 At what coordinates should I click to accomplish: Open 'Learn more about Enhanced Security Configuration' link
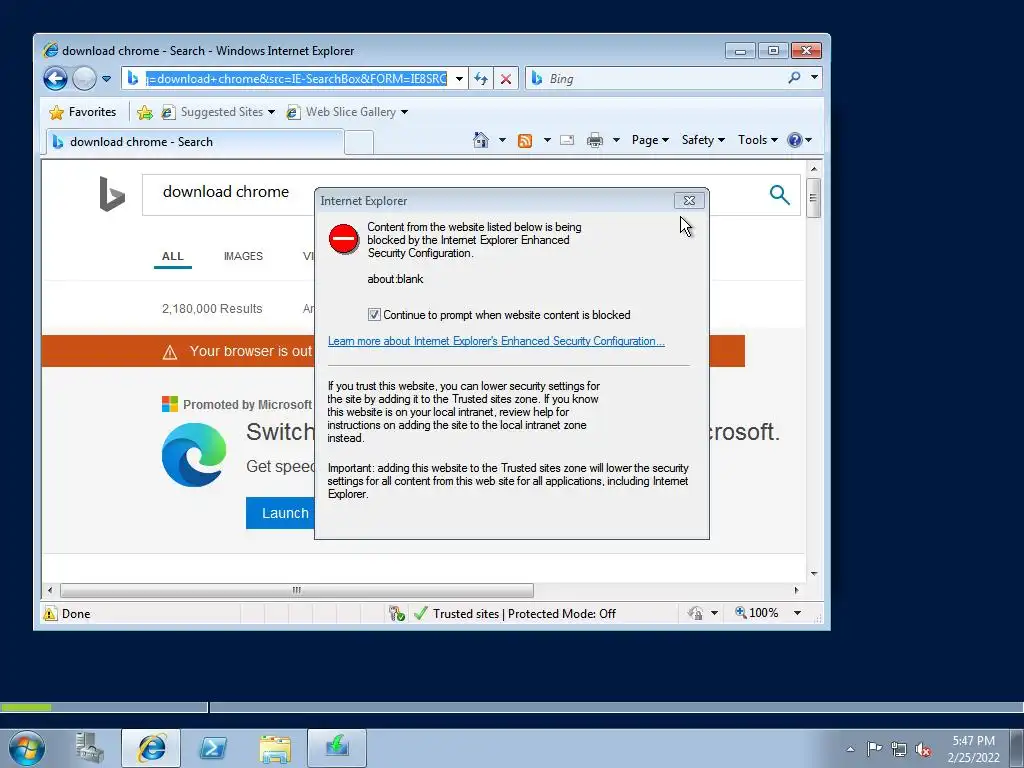click(x=496, y=341)
